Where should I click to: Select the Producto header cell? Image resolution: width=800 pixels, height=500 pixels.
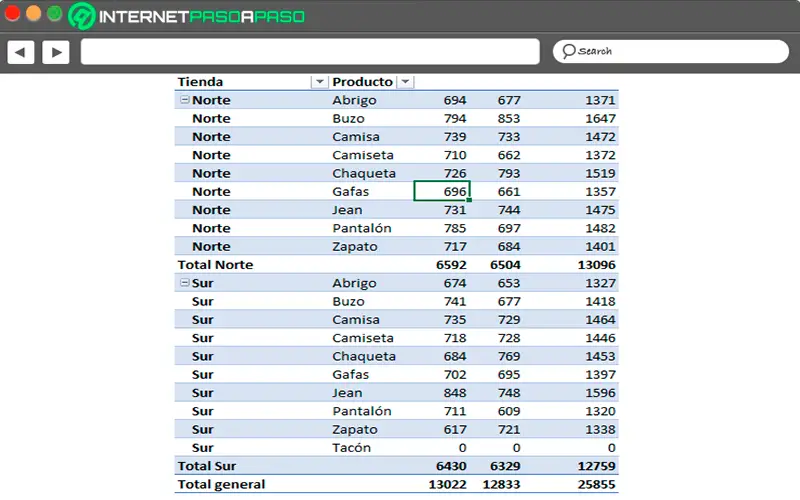point(362,82)
